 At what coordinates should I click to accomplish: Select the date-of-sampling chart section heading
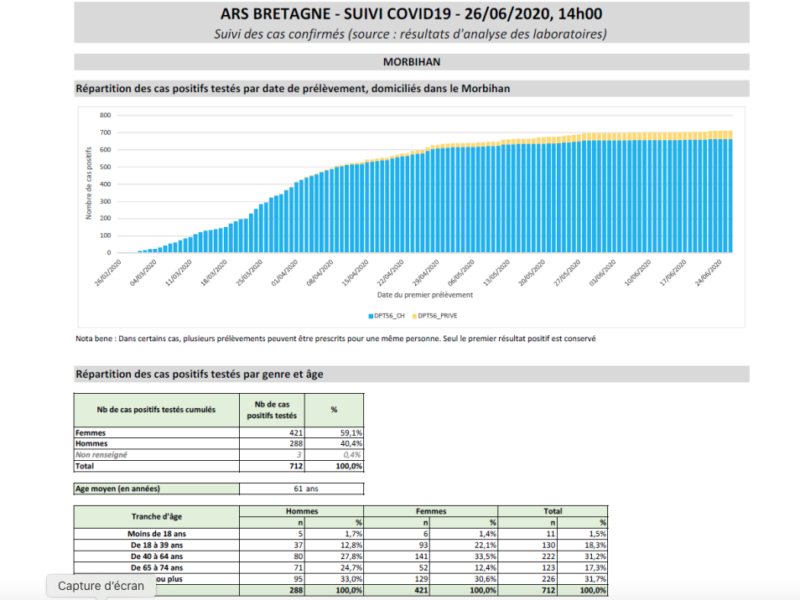tap(293, 88)
